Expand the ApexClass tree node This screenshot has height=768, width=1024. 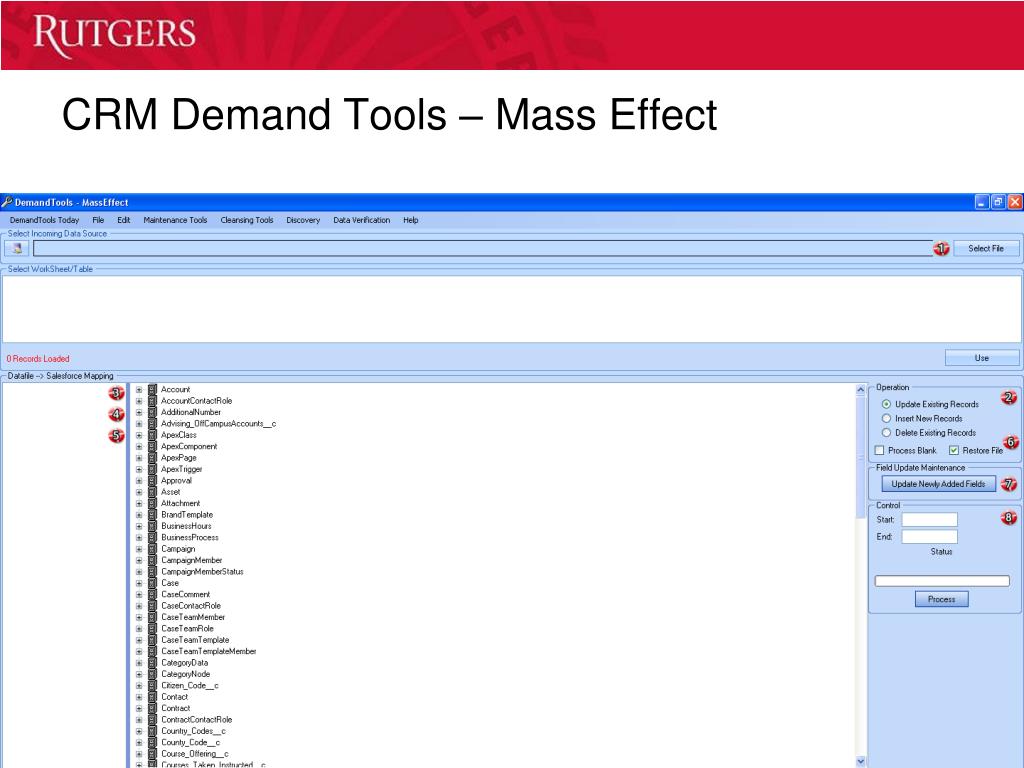click(x=139, y=435)
